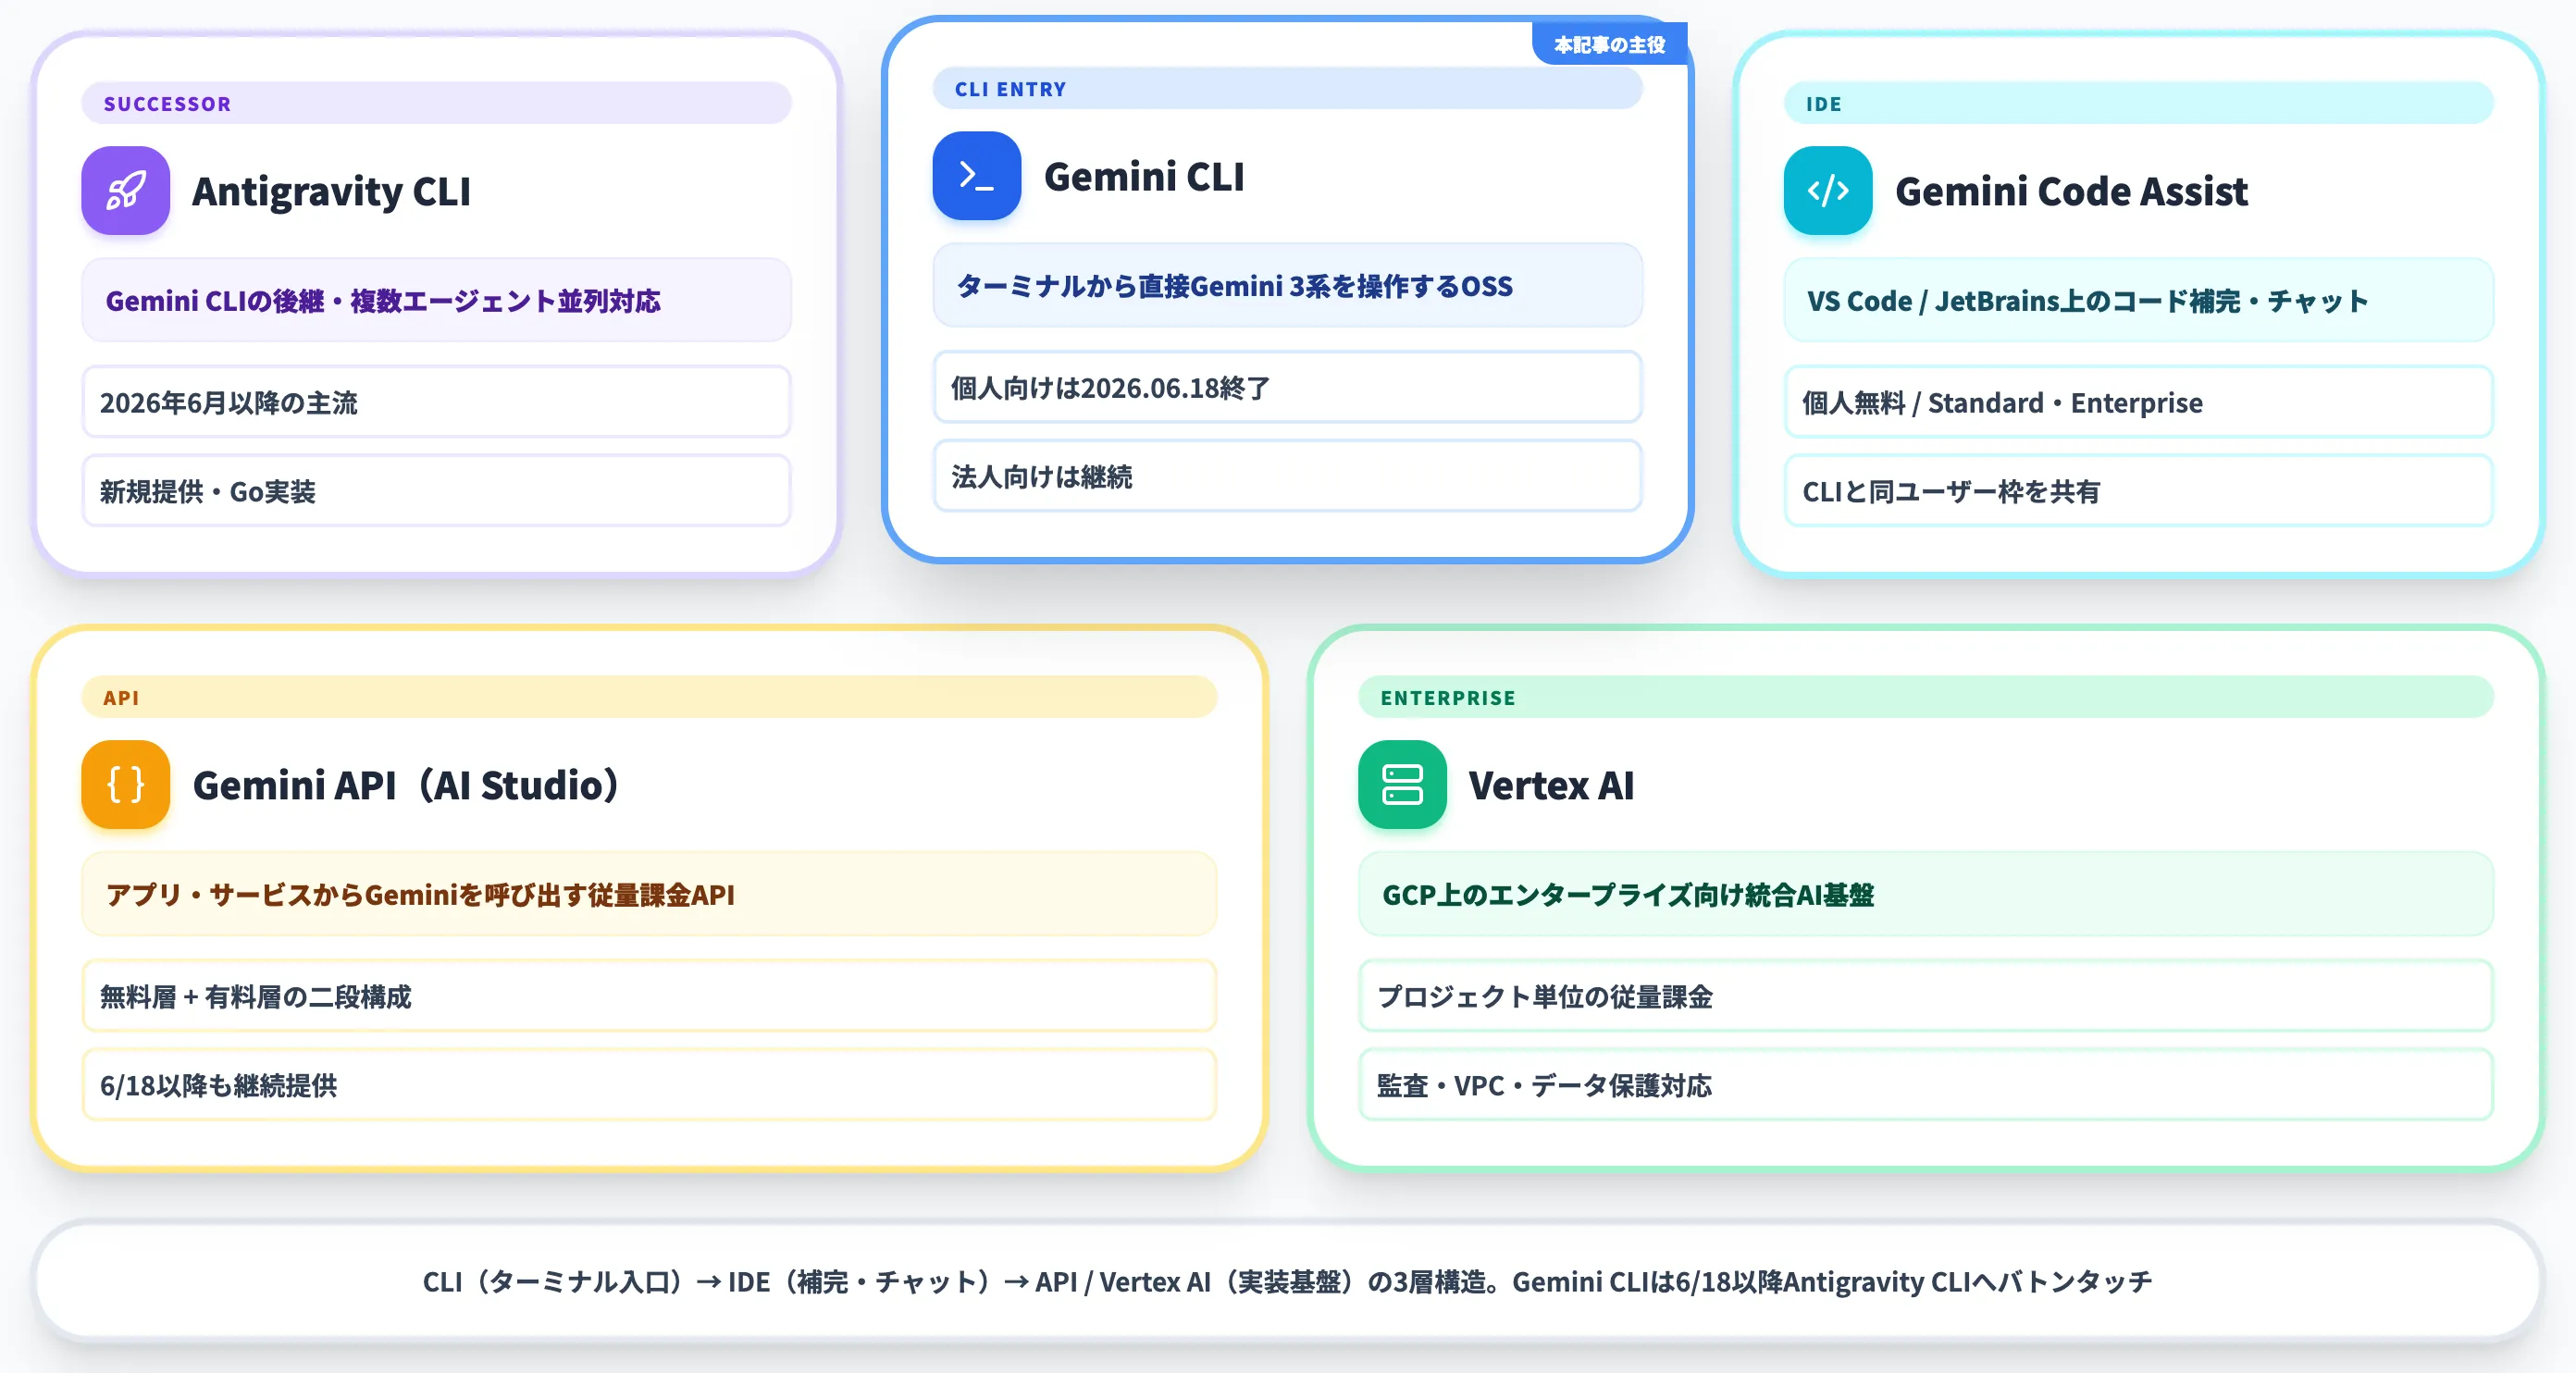The image size is (2576, 1373).
Task: Click the purple rocket Antigravity CLI icon
Action: click(x=125, y=191)
